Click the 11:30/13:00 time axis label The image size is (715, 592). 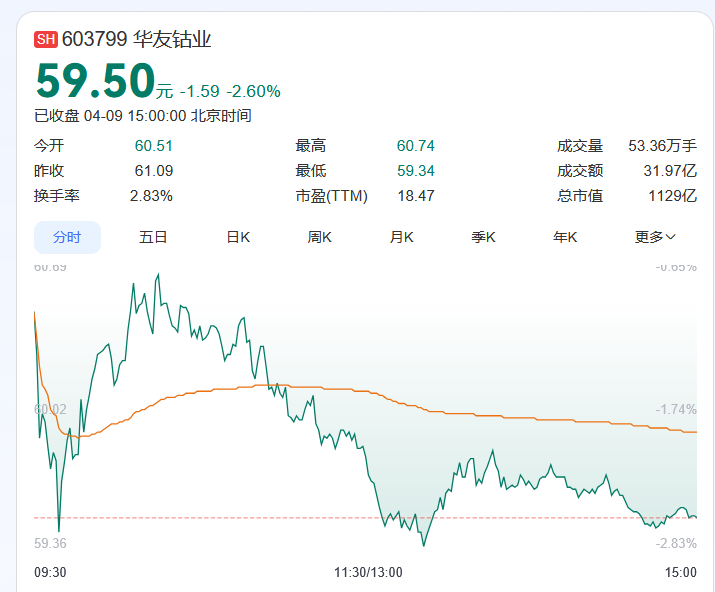click(x=368, y=572)
